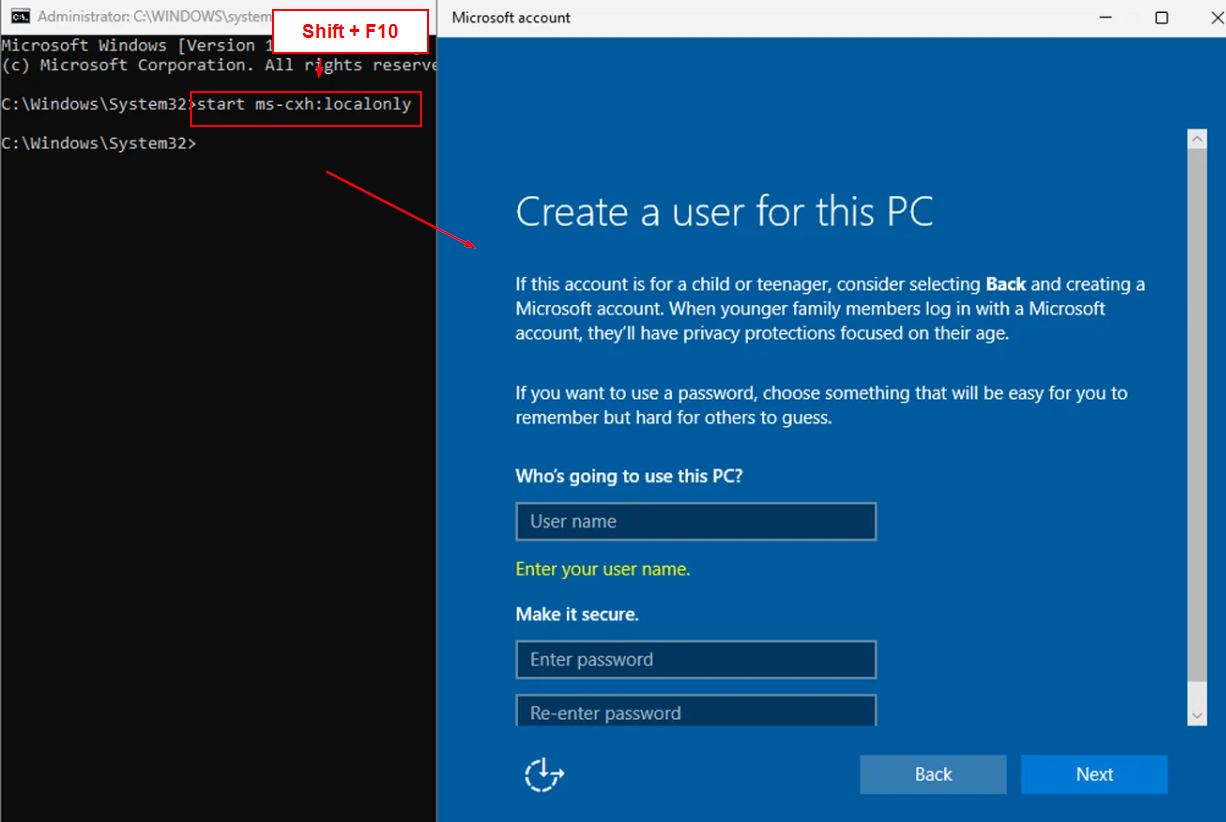This screenshot has width=1226, height=822.
Task: Click the empty Command Prompt input line
Action: (300, 144)
